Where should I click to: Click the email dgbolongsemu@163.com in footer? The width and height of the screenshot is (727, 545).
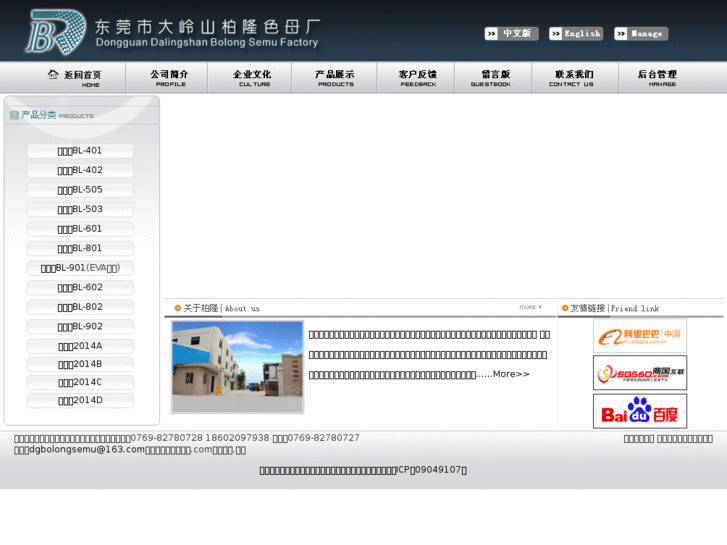coord(87,449)
